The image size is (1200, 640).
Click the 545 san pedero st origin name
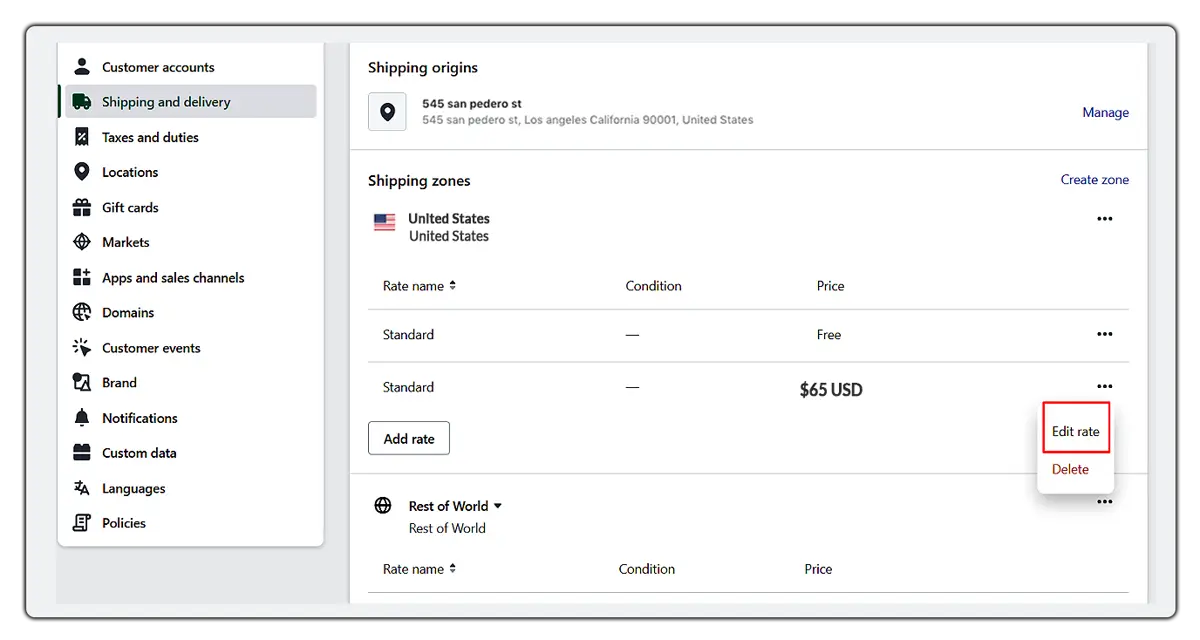point(472,104)
